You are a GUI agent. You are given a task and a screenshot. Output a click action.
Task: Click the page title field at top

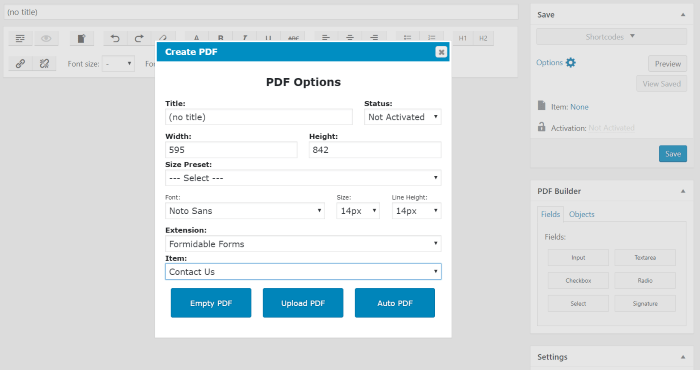261,12
